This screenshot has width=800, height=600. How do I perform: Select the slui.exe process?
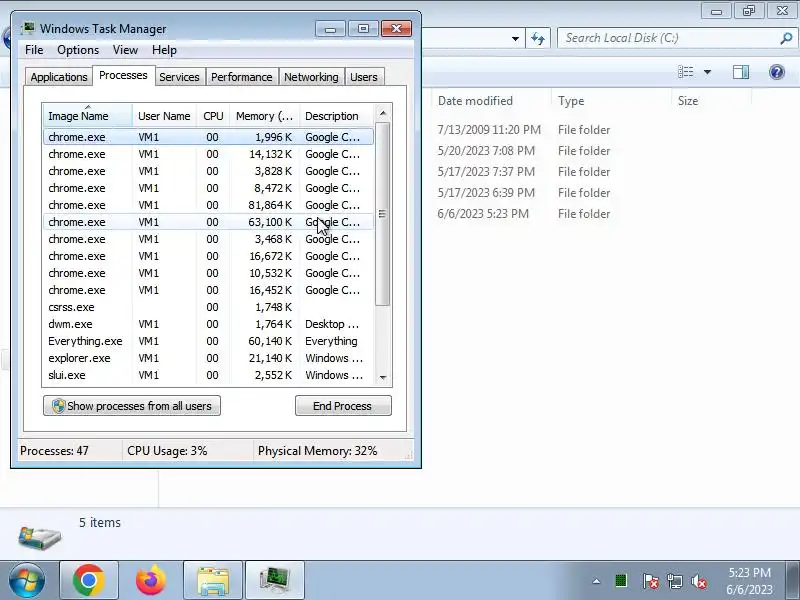click(x=208, y=374)
